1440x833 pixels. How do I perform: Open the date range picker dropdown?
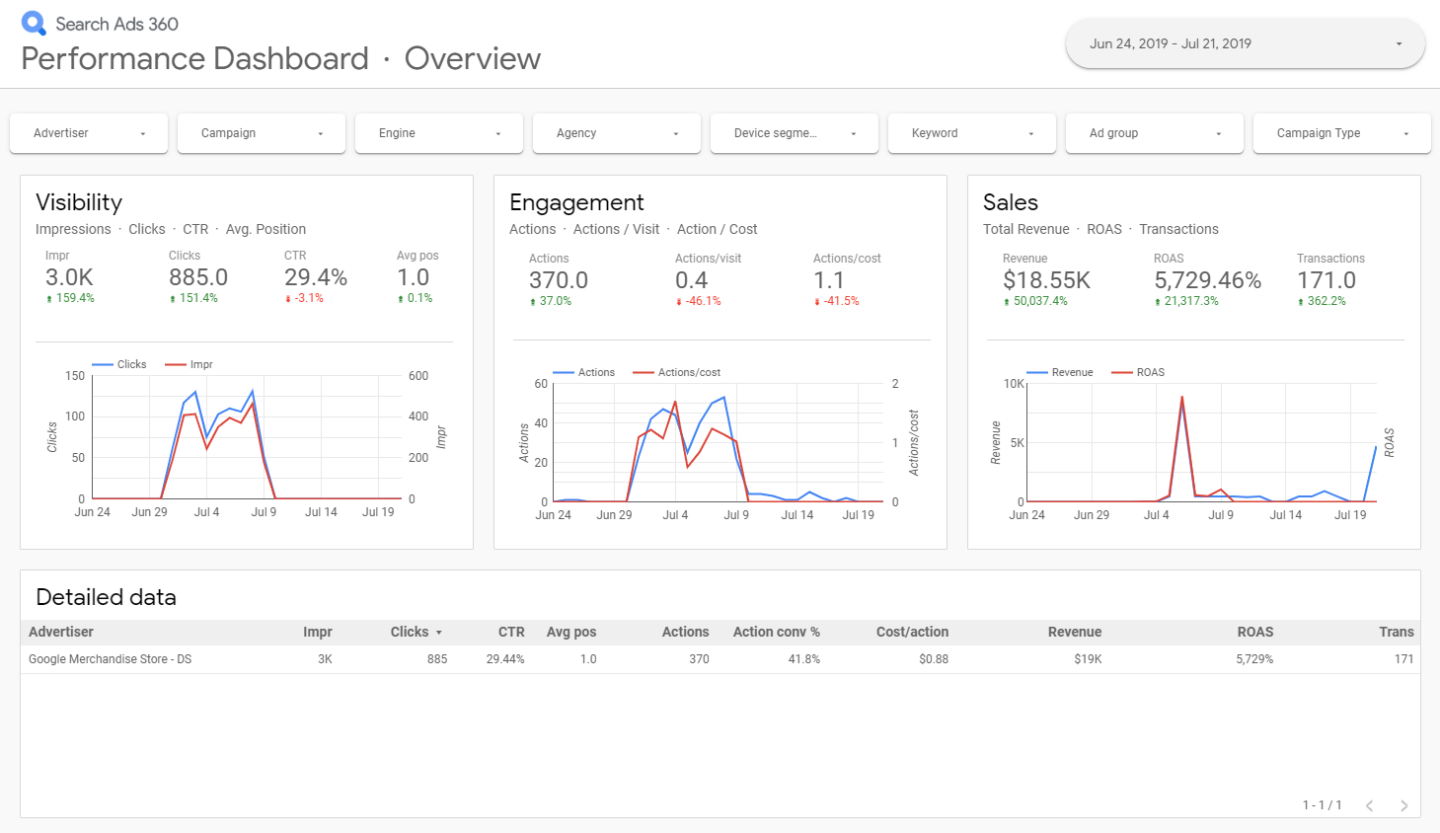(1245, 44)
